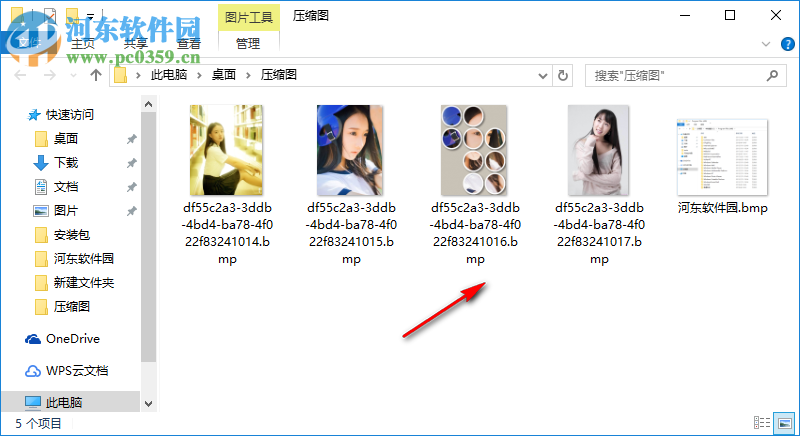The height and width of the screenshot is (436, 800).
Task: Click the OneDrive cloud icon
Action: [33, 339]
